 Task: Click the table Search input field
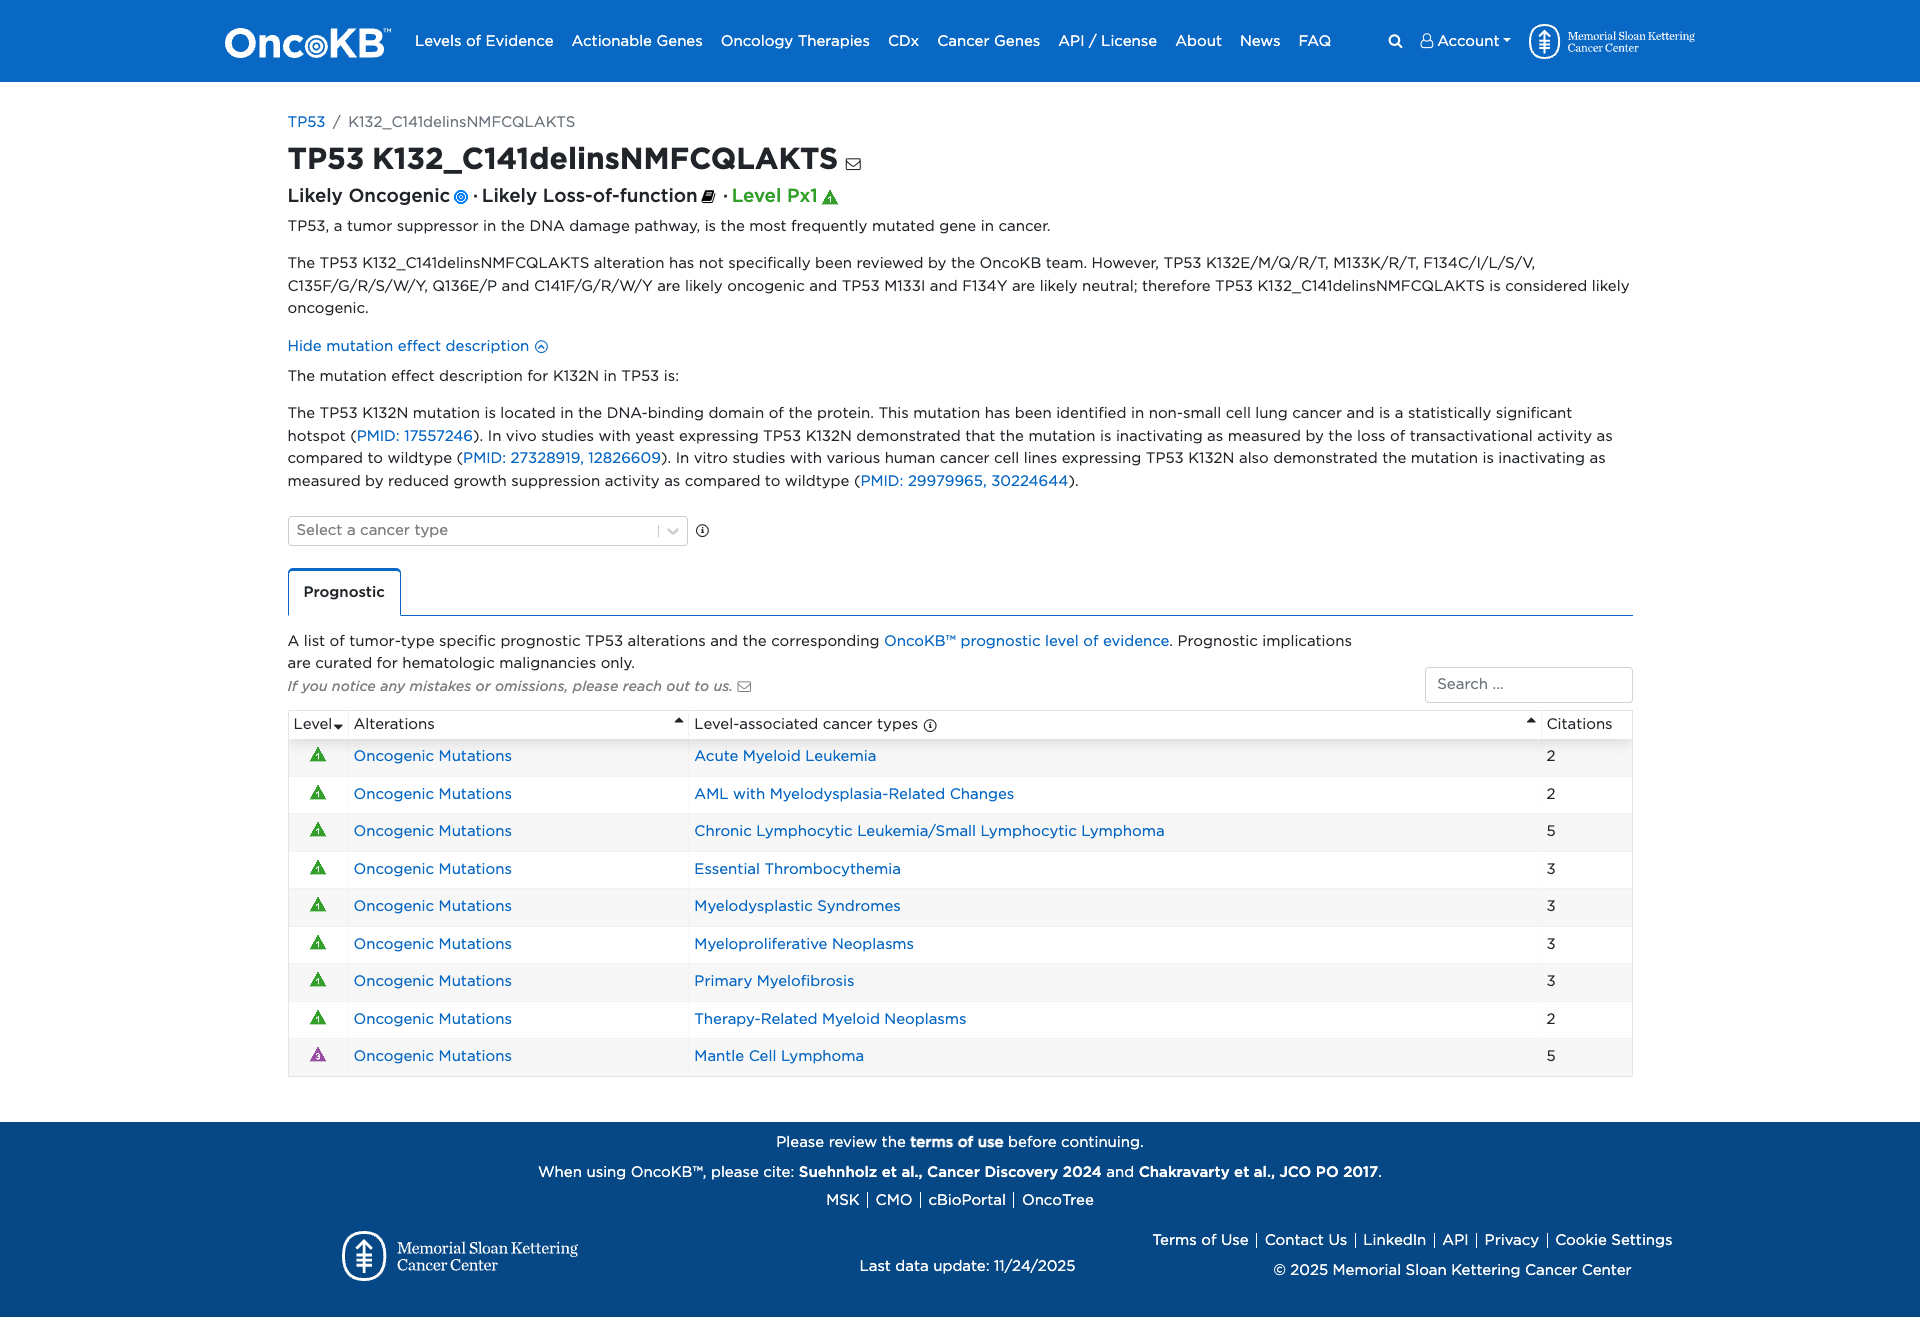pos(1528,684)
